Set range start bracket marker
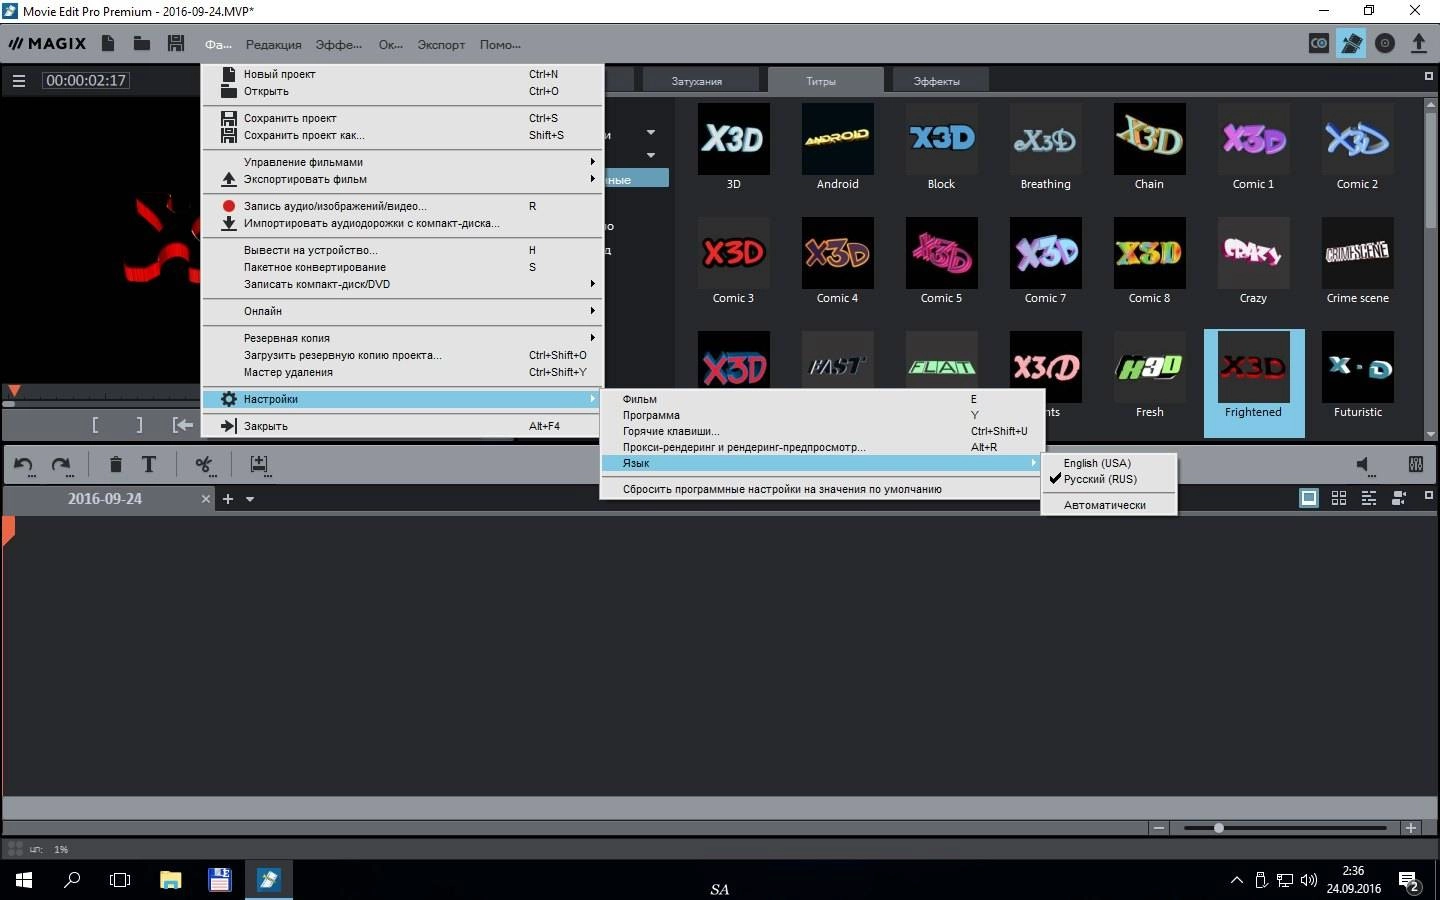Screen dimensions: 1440x900 (x=95, y=425)
